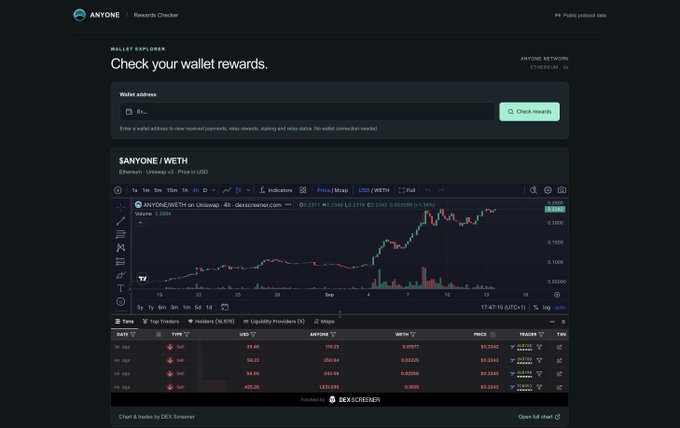Click the wallet address input field
This screenshot has width=680, height=428.
click(x=307, y=111)
